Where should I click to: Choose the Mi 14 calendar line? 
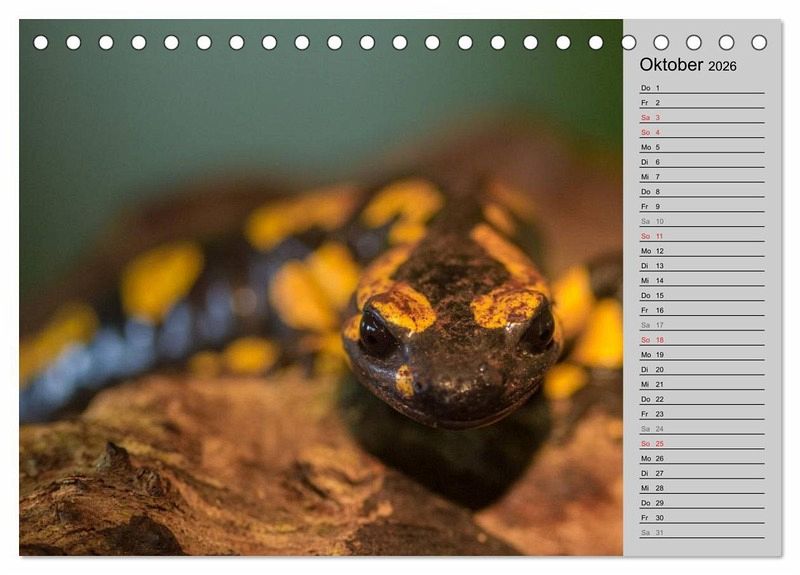click(x=701, y=280)
